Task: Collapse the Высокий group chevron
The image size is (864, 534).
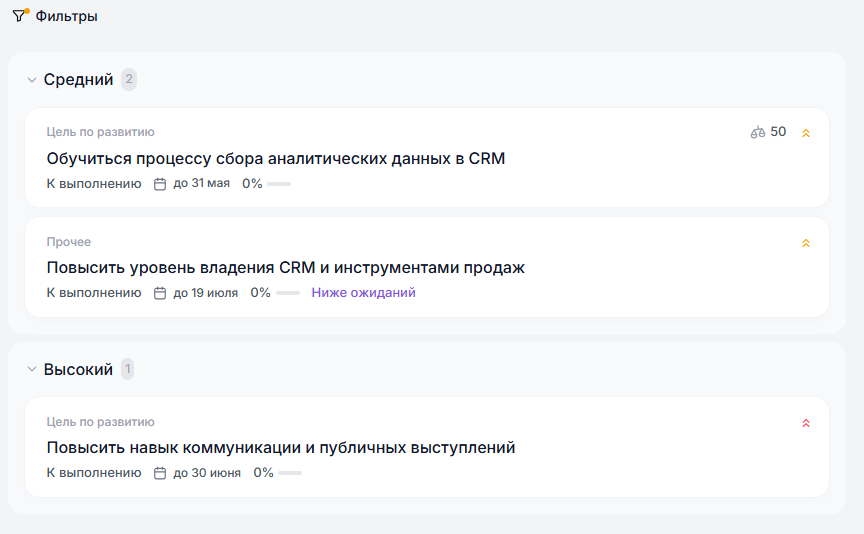Action: (x=31, y=370)
